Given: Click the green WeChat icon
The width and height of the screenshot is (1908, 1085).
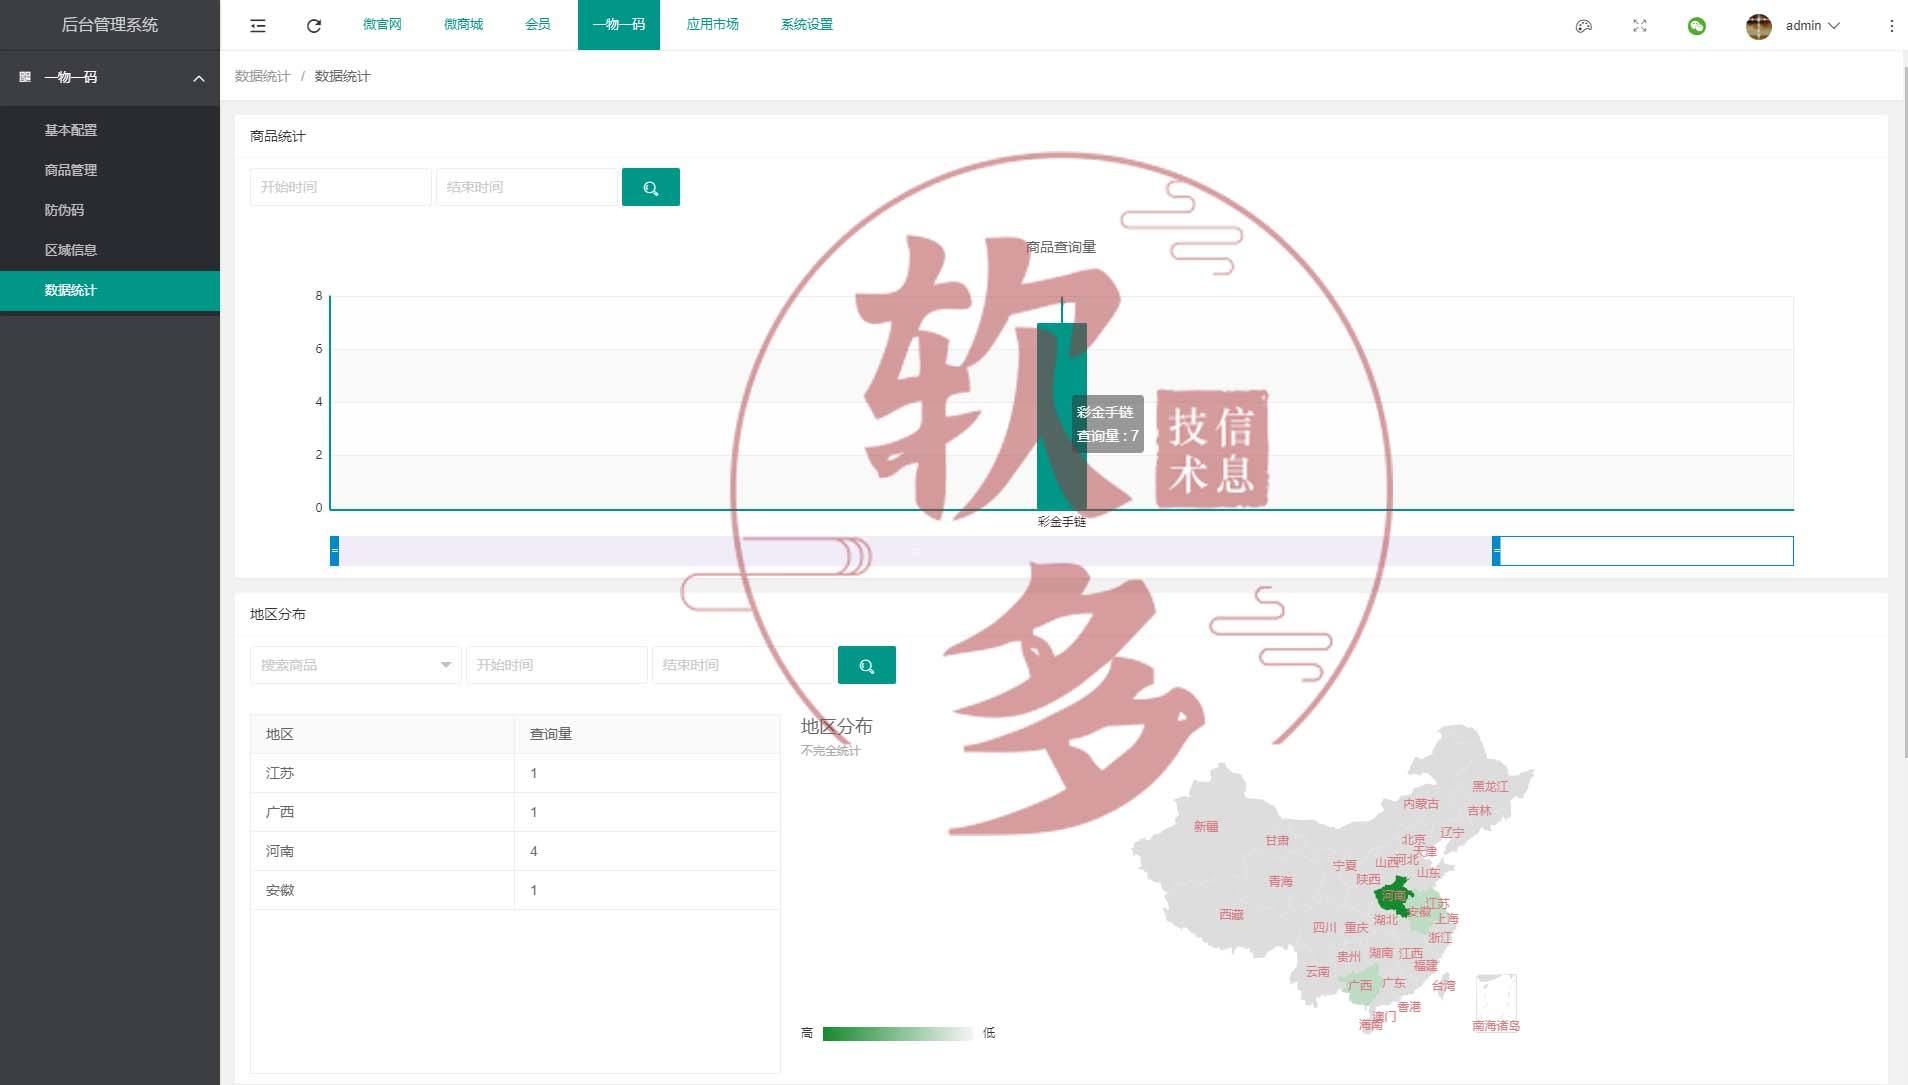Looking at the screenshot, I should coord(1697,25).
